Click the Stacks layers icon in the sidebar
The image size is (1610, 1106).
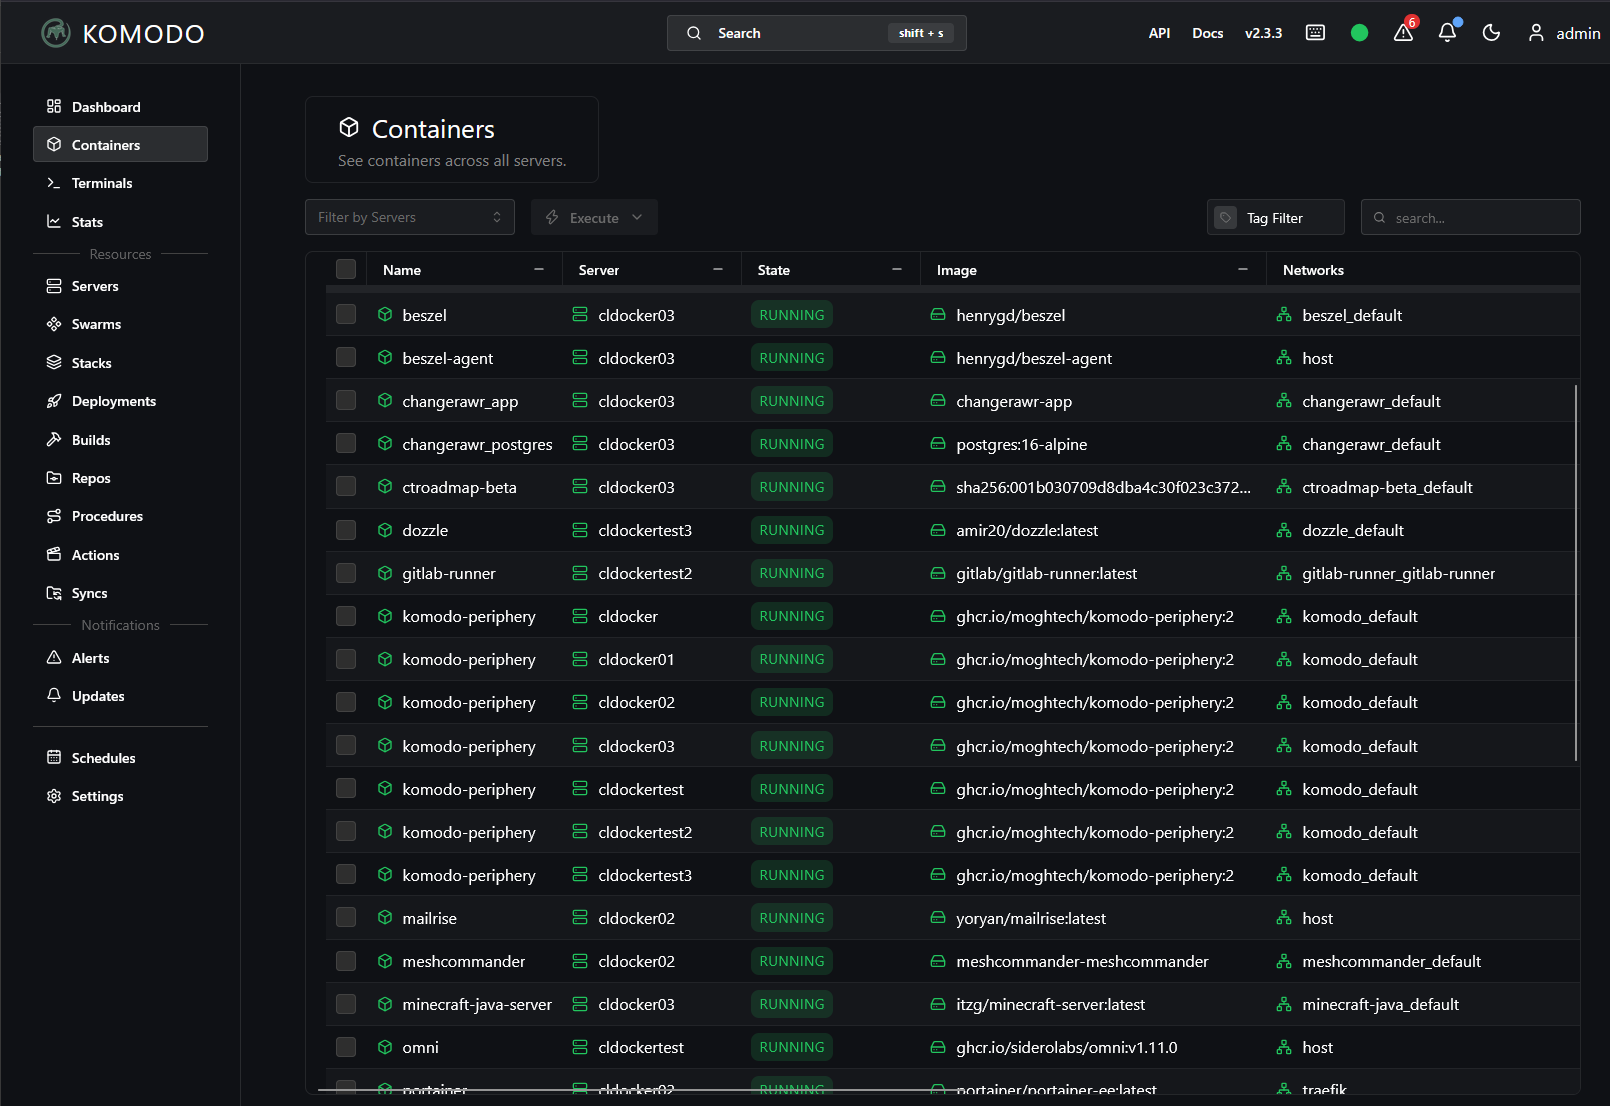tap(54, 362)
